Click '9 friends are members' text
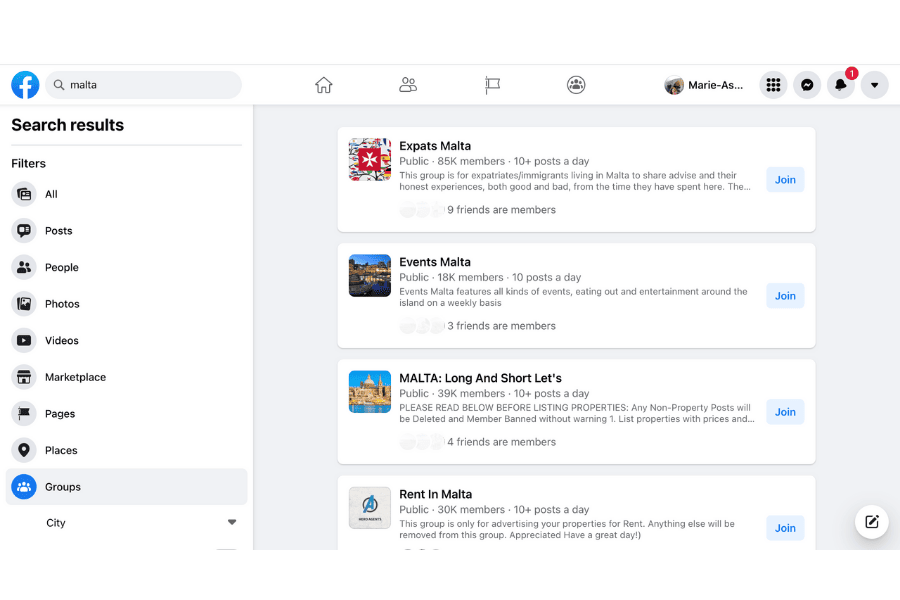Screen dimensions: 900x600 click(502, 210)
